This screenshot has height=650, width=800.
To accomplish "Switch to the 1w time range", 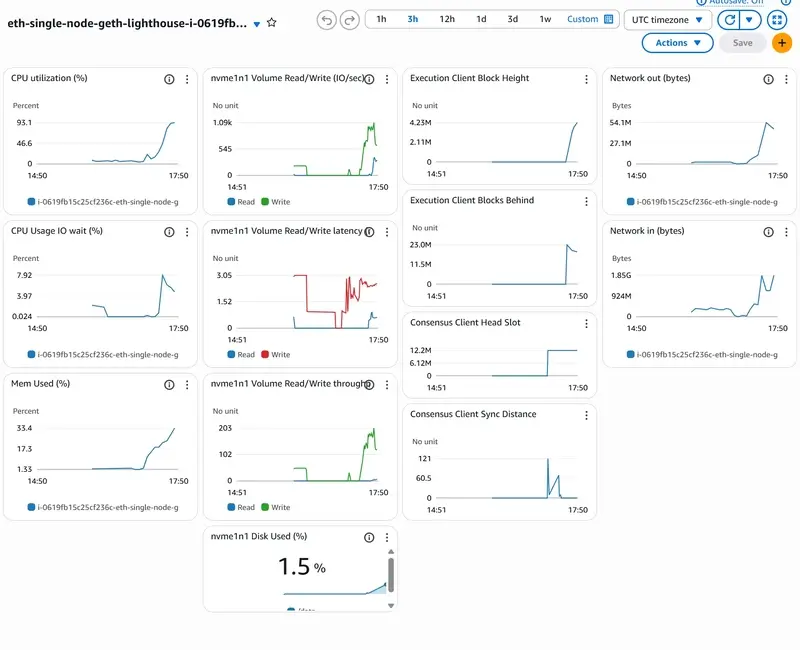I will [545, 19].
